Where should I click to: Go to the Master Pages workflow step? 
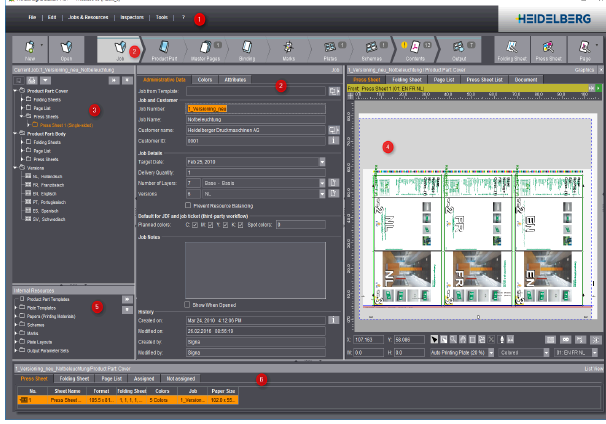(x=206, y=49)
